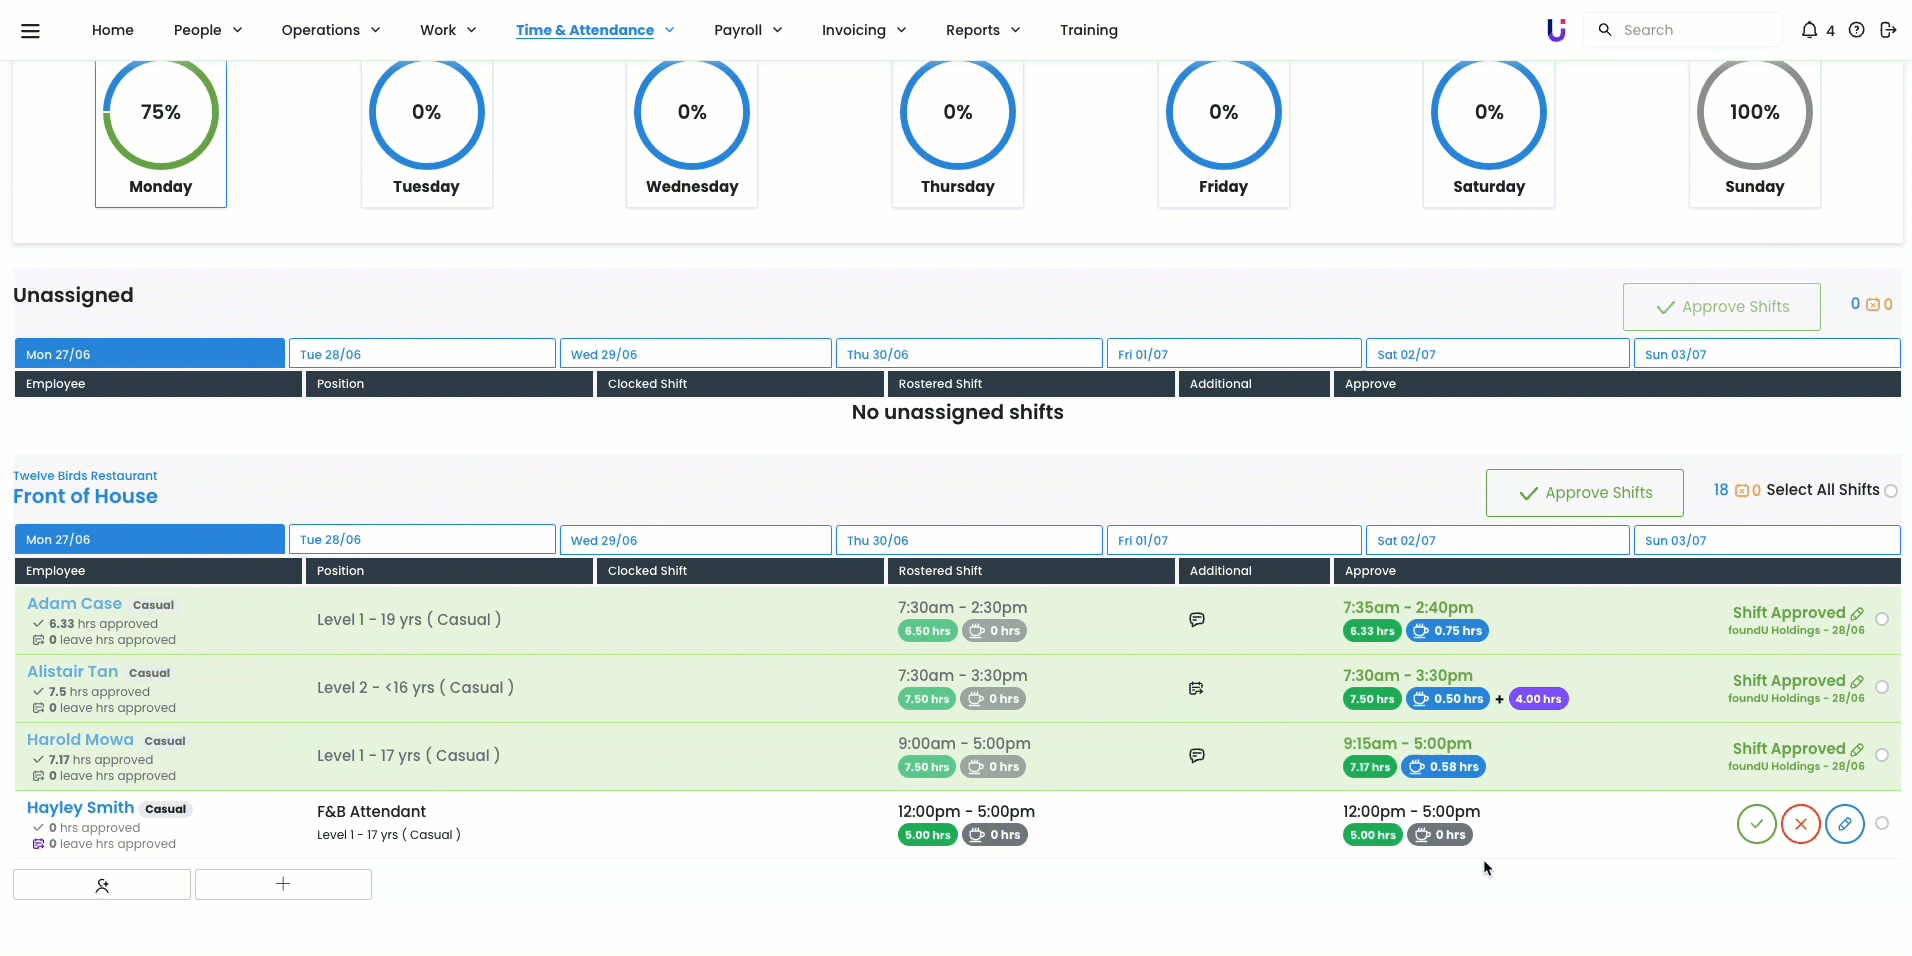Select Hayley Smith's shift radio button

click(1882, 823)
